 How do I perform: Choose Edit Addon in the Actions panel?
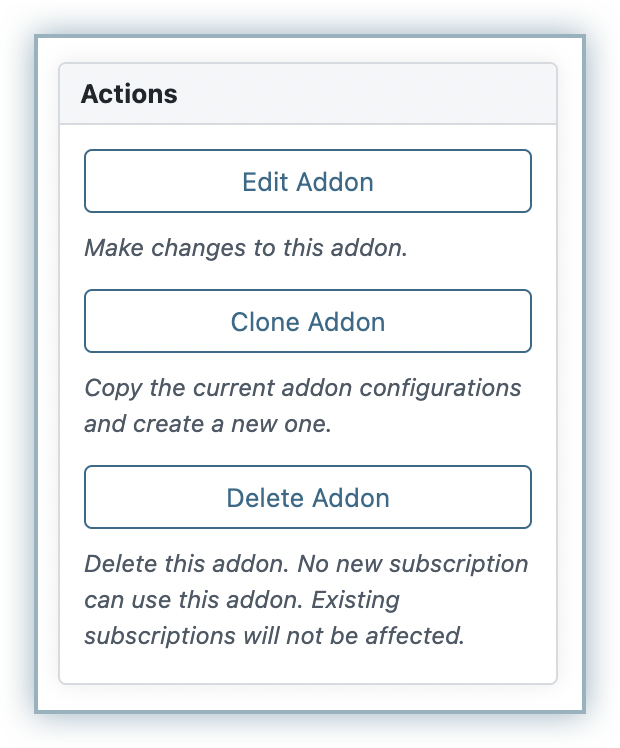pos(307,182)
